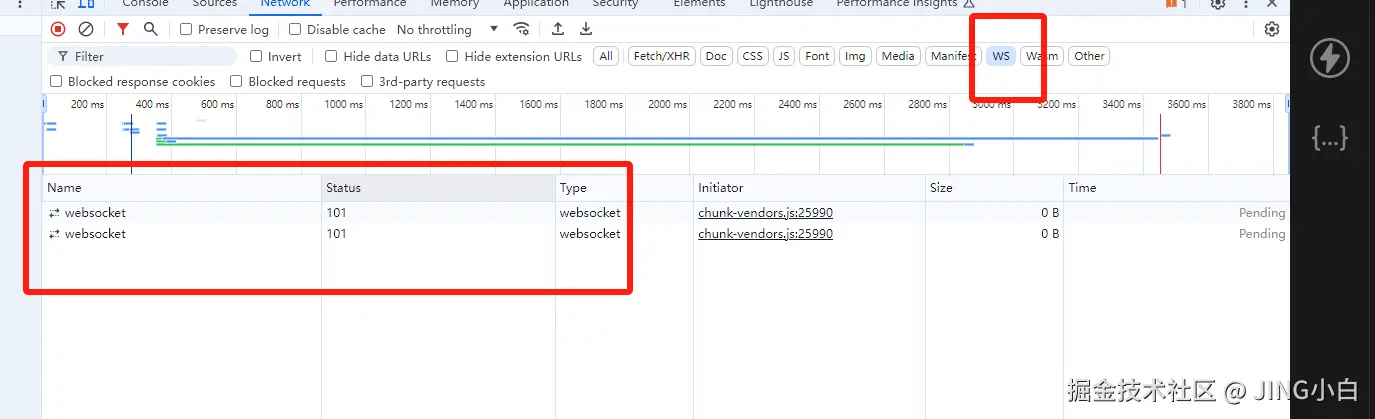Viewport: 1375px width, 419px height.
Task: Filter requests by Fetch/XHR
Action: 661,56
